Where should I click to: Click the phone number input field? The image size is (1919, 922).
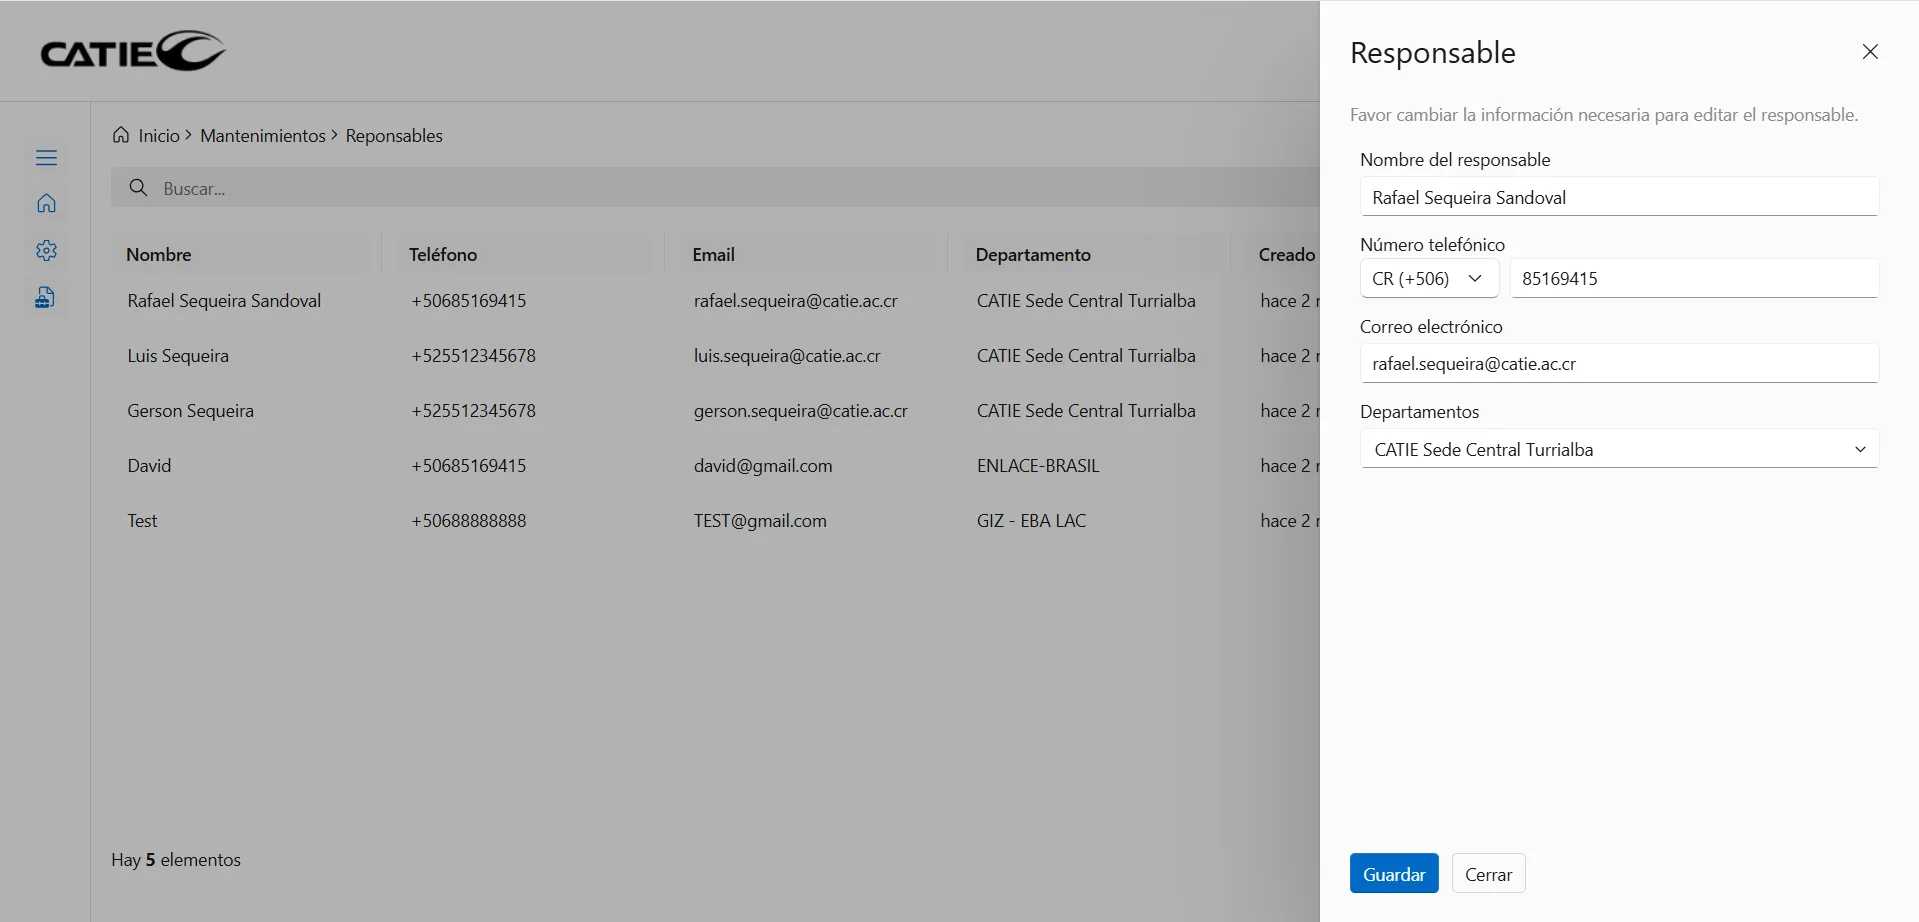[1693, 279]
